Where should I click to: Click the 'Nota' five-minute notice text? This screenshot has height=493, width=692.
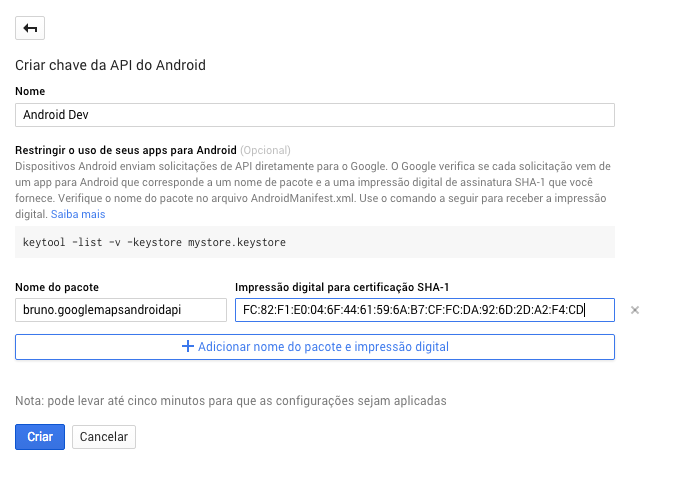(x=230, y=401)
